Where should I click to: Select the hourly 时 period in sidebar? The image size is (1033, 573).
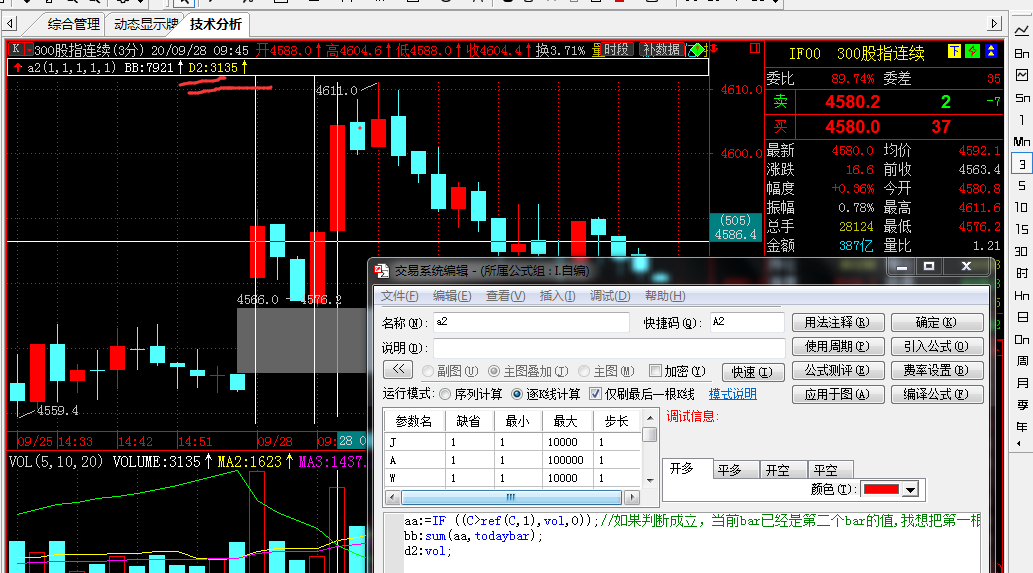point(1022,273)
